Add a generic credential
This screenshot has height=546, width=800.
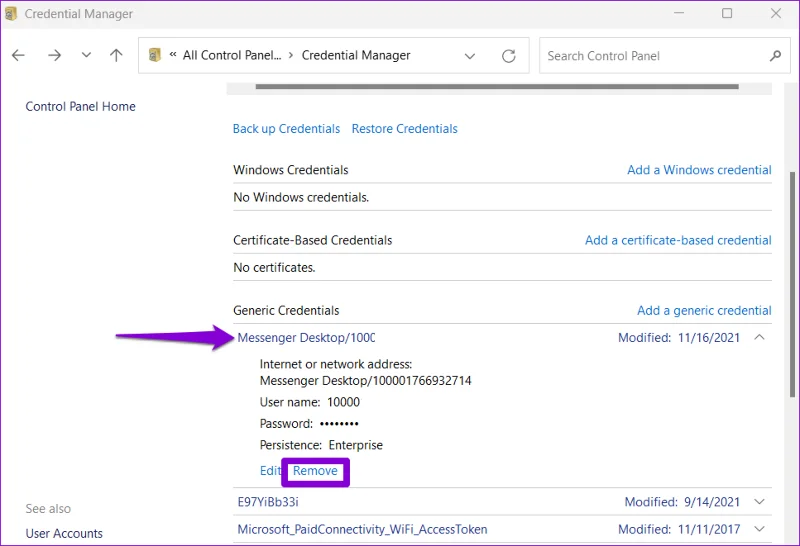704,310
